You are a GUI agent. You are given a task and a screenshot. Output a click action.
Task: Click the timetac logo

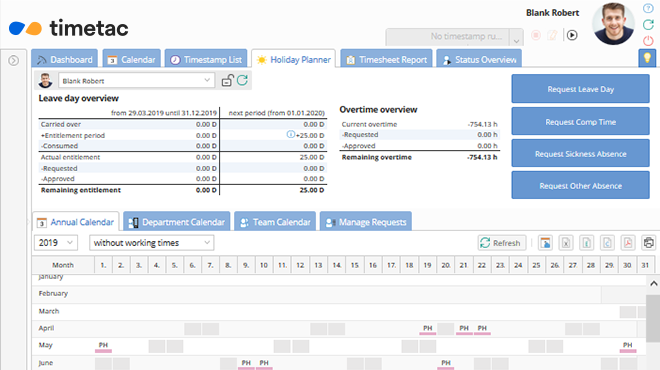pyautogui.click(x=69, y=28)
